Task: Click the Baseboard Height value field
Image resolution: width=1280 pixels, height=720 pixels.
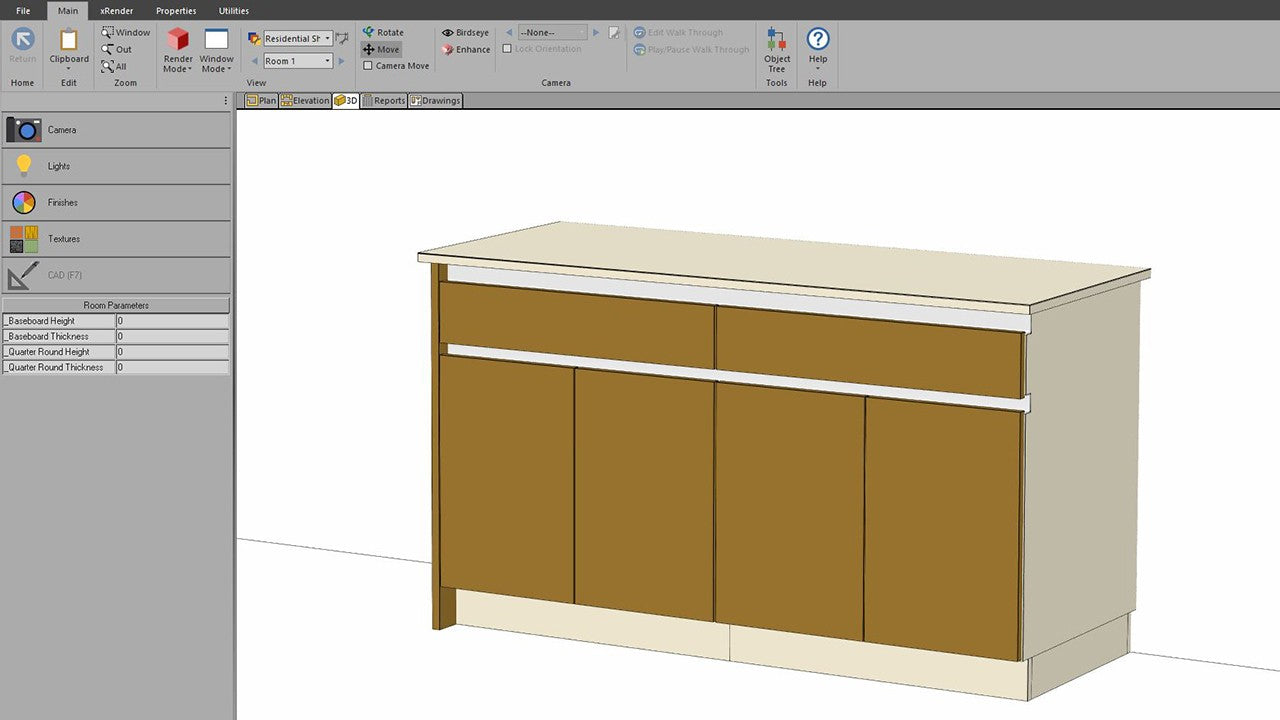Action: [x=172, y=321]
